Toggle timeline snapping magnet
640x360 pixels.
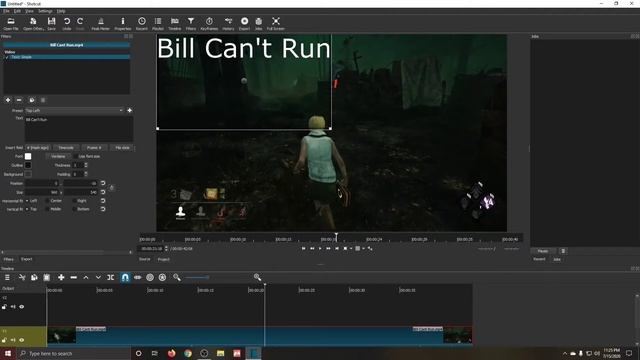coord(125,278)
